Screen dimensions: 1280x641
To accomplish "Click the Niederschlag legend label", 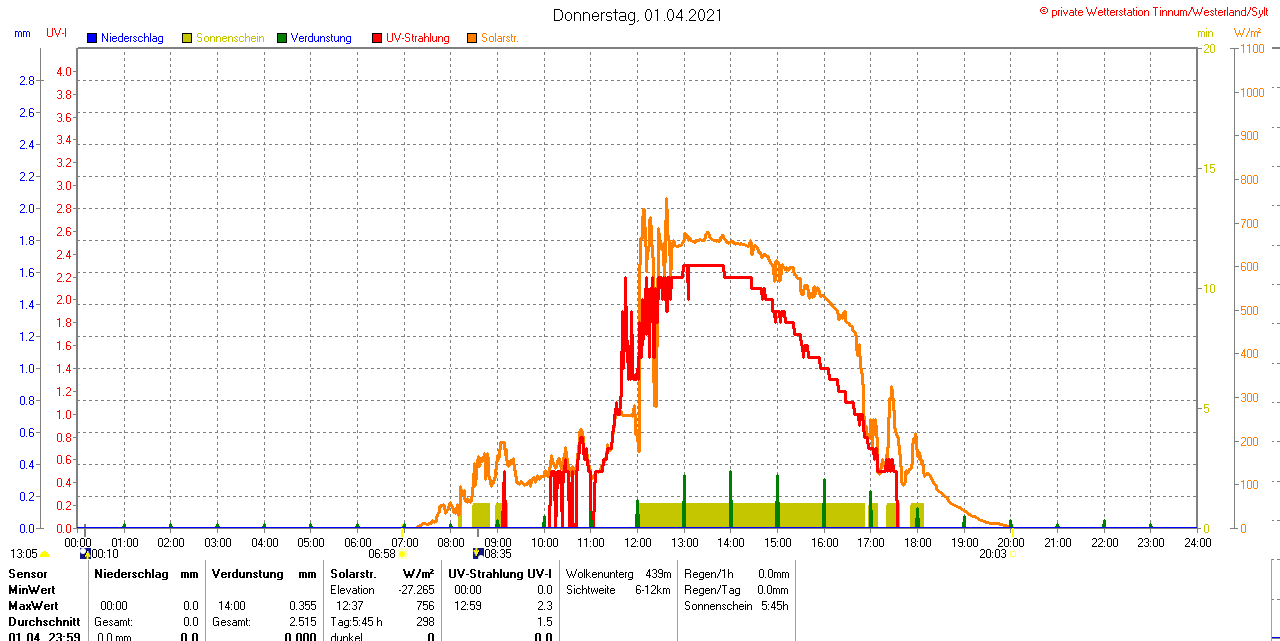I will point(132,38).
